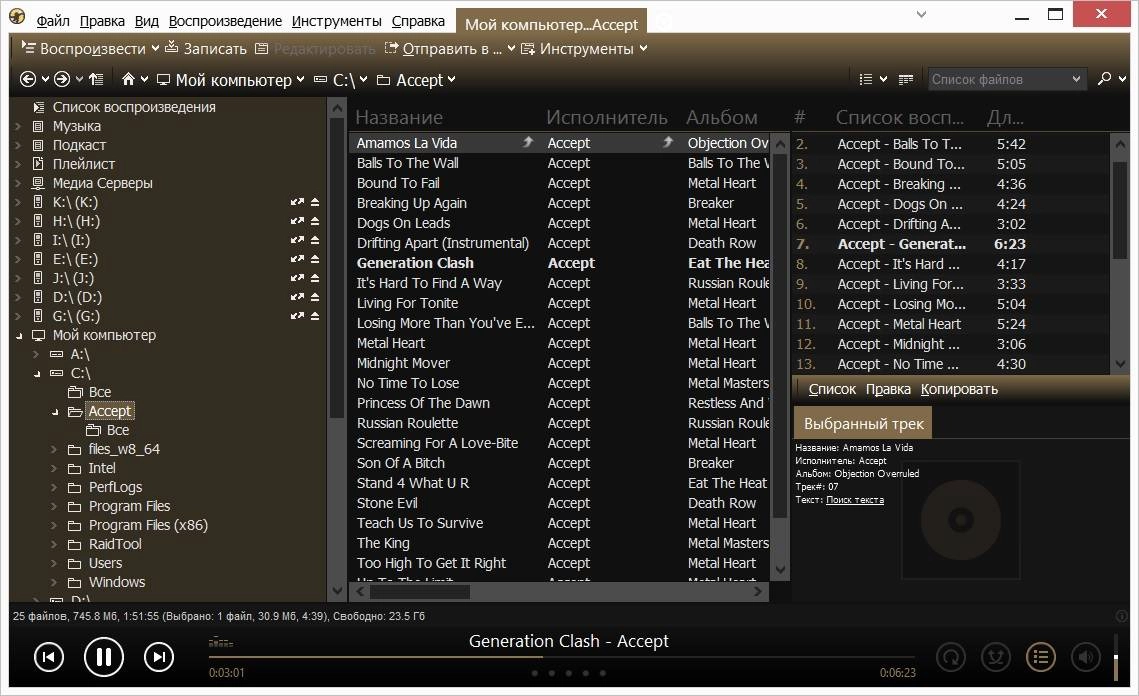Adjust the vertical volume slider

pos(1116,657)
